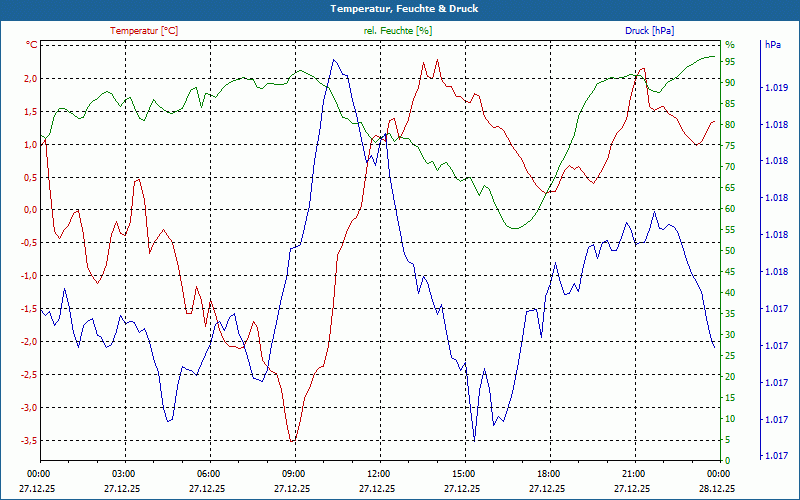Image resolution: width=800 pixels, height=500 pixels.
Task: Click the "90" value on humidity axis
Action: [730, 83]
